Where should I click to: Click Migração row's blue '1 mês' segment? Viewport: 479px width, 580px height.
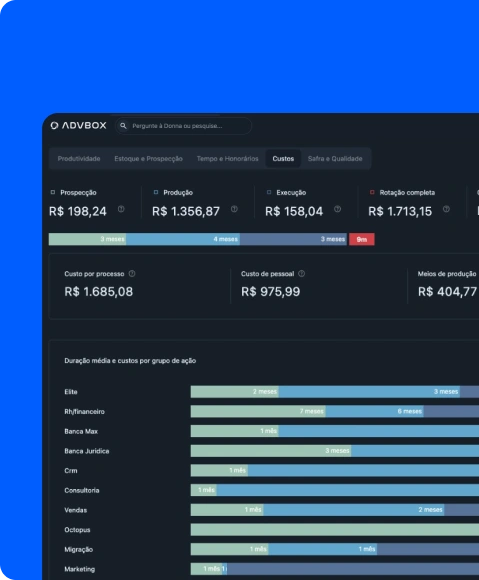323,550
